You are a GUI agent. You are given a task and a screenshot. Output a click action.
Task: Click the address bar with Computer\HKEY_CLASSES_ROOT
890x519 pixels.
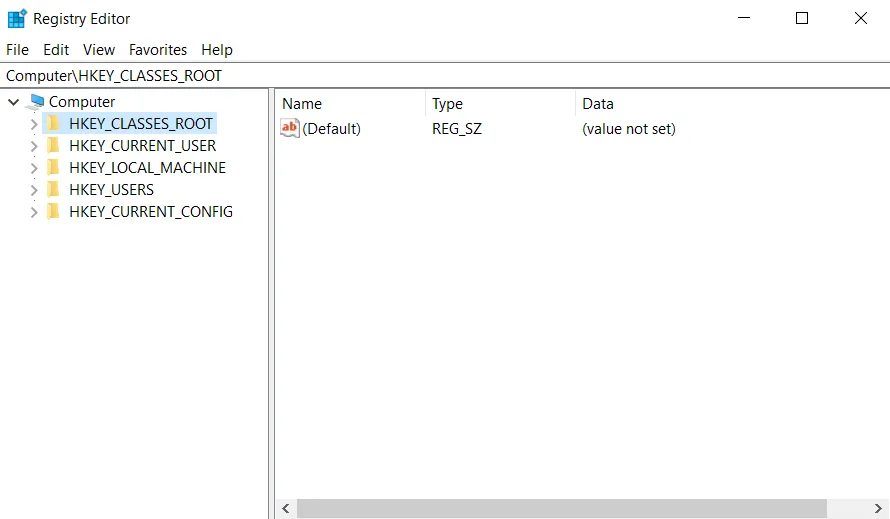click(x=445, y=76)
